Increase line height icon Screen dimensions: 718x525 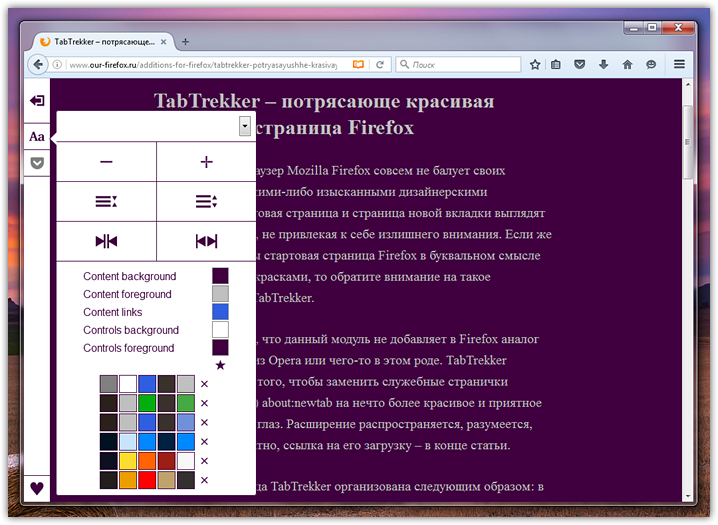click(x=207, y=201)
